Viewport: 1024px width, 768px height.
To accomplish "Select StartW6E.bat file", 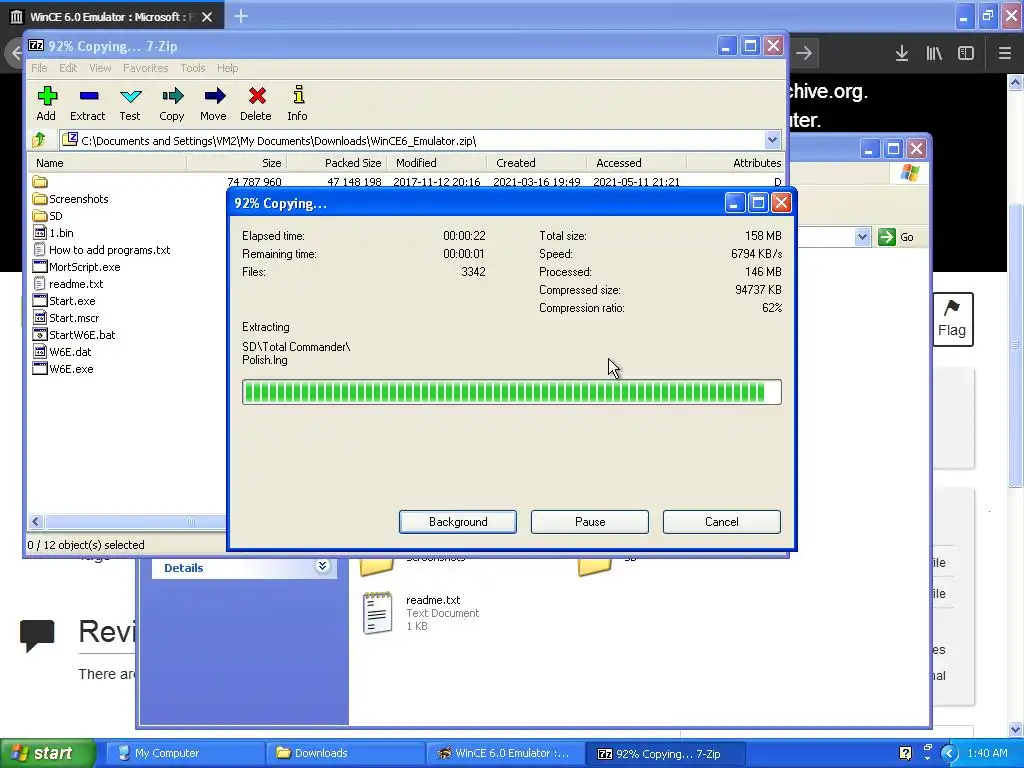I will 74,334.
